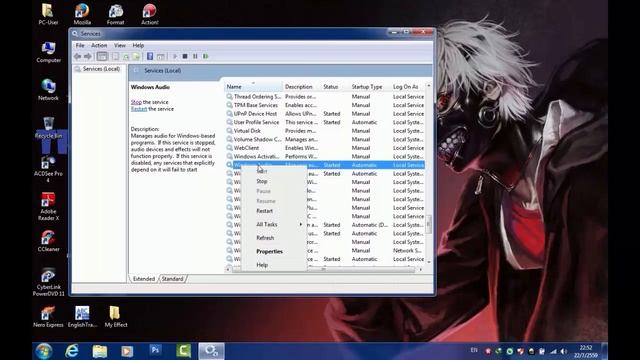Click the EN language indicator in tray
The image size is (640, 360).
point(474,350)
